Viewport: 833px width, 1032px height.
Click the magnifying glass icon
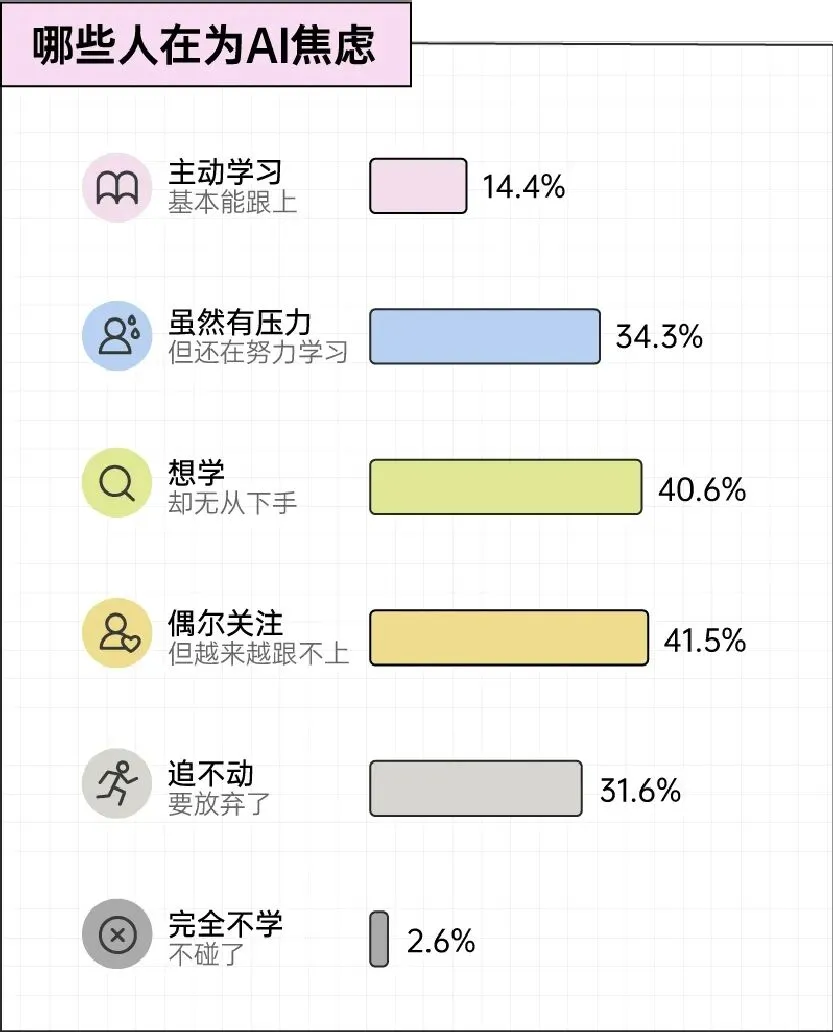(117, 483)
